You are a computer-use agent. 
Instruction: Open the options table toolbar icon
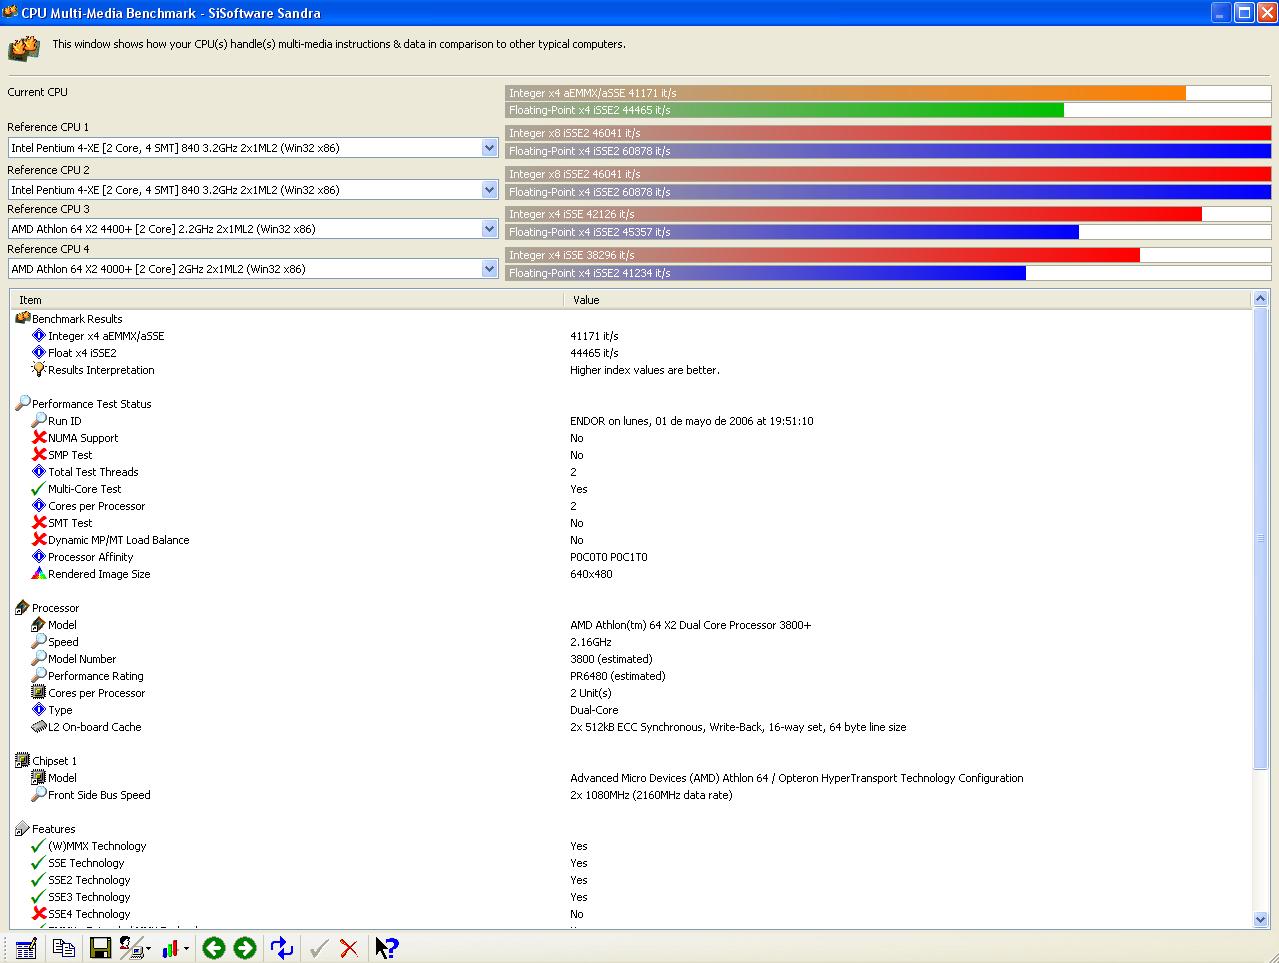pyautogui.click(x=26, y=948)
